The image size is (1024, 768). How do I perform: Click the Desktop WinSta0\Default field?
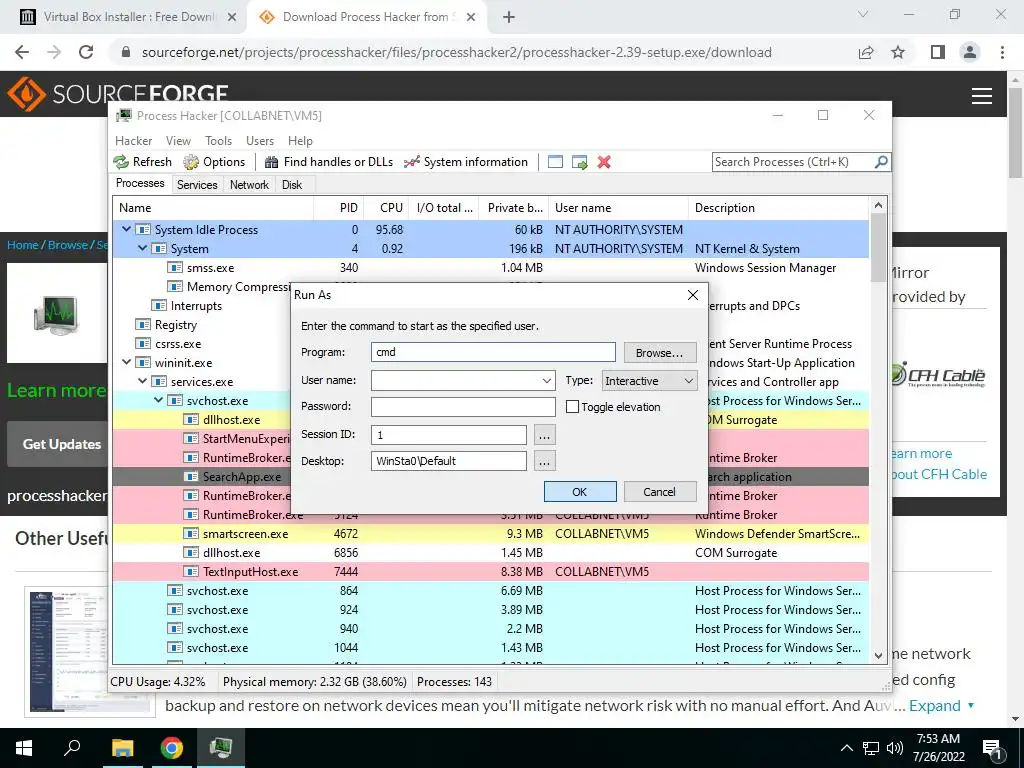pyautogui.click(x=449, y=461)
